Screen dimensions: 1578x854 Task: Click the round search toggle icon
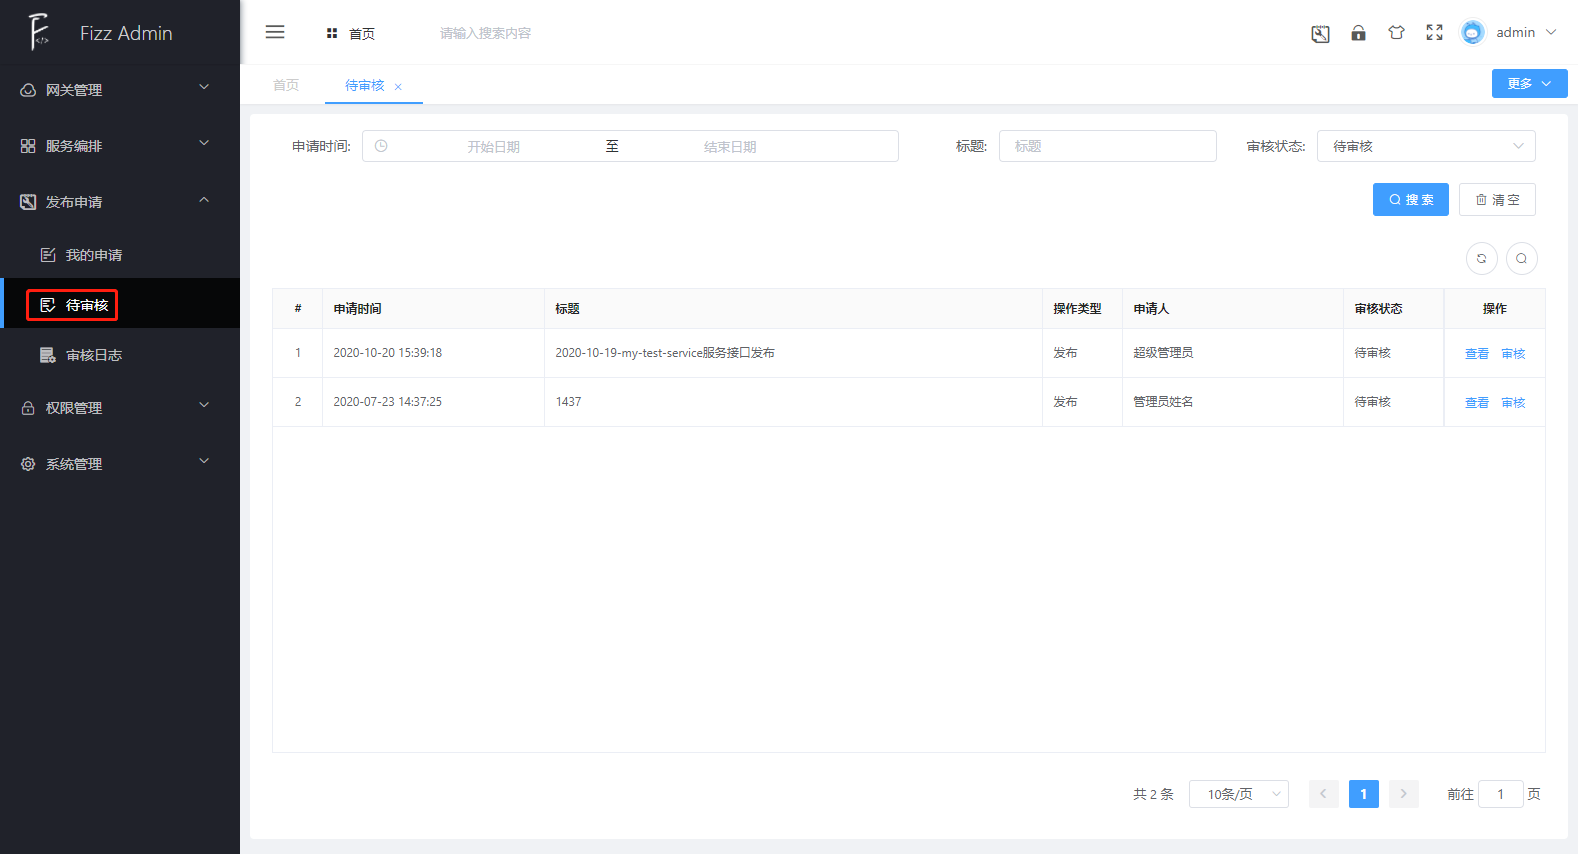click(1522, 258)
